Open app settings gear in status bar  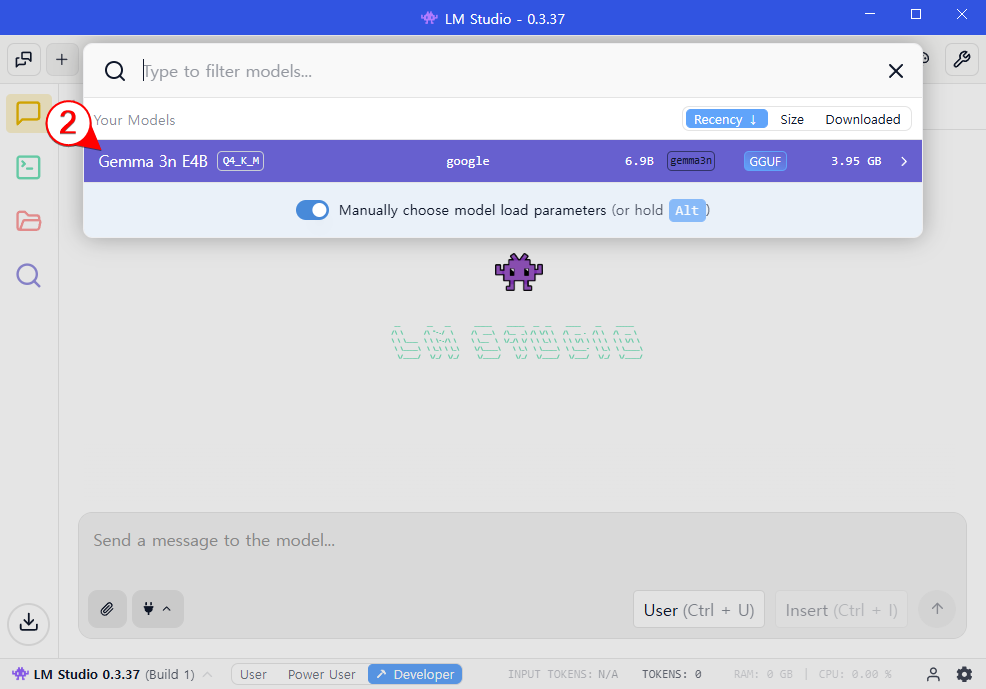(964, 674)
